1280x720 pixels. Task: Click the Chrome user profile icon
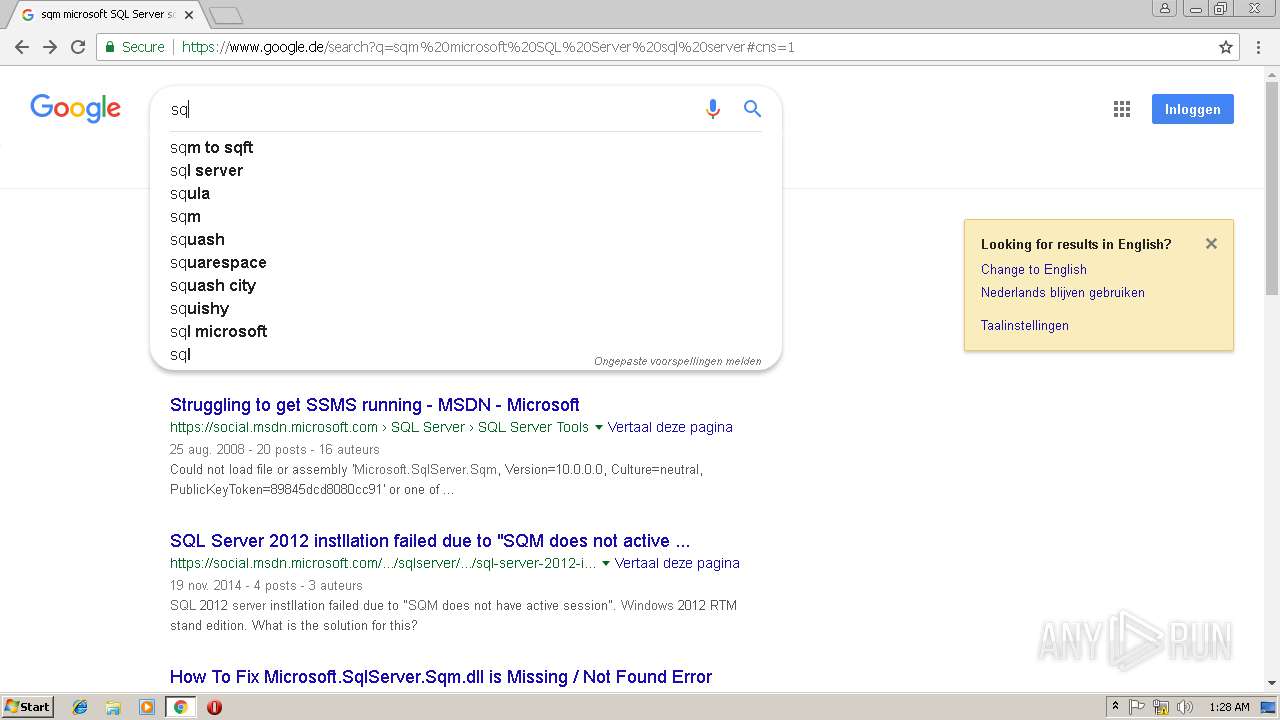pos(1164,8)
